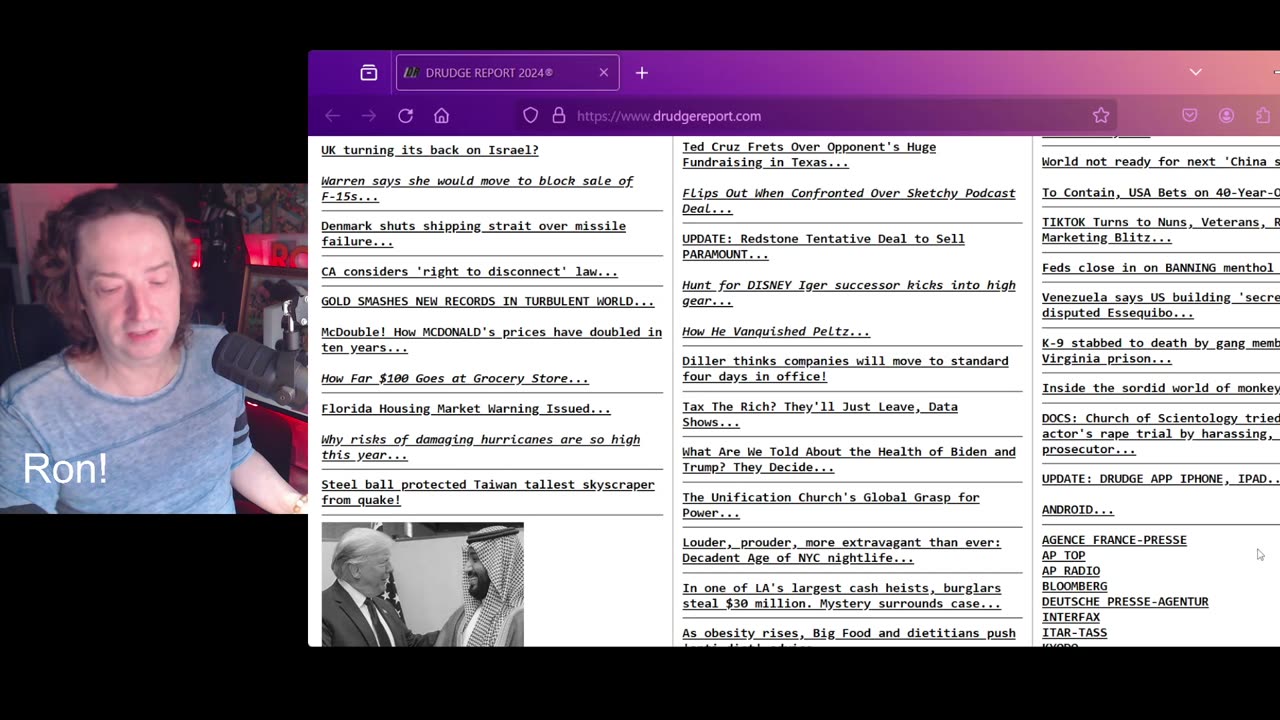Click the Trump and Saudi prince photo

422,584
